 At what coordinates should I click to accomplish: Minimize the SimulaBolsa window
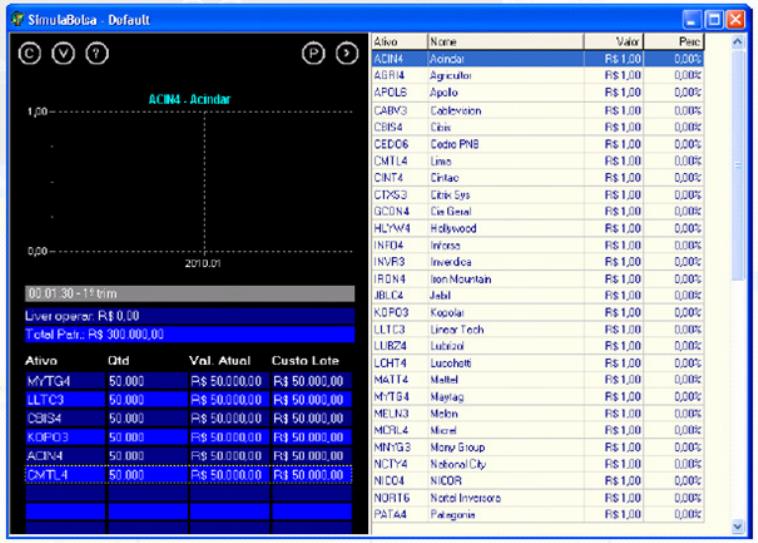point(692,19)
